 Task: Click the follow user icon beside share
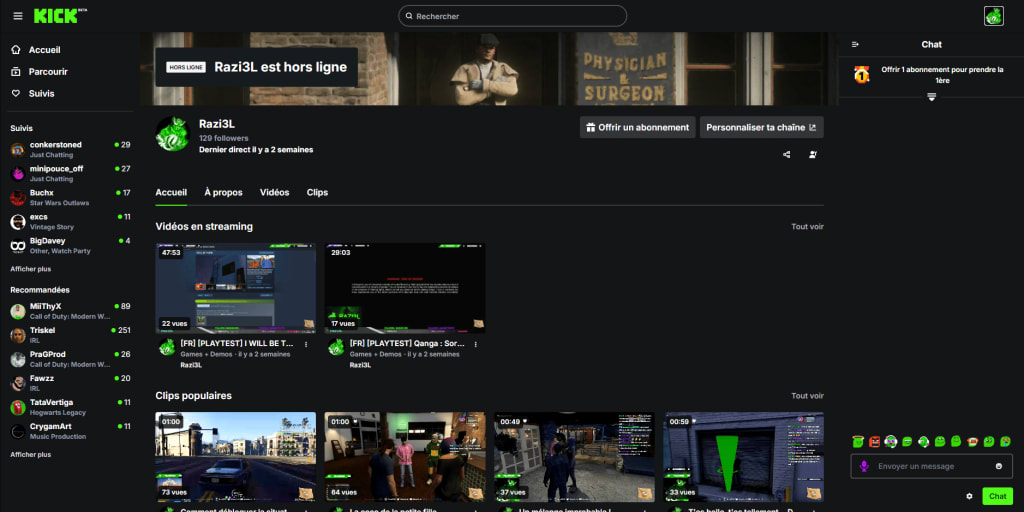click(x=813, y=155)
